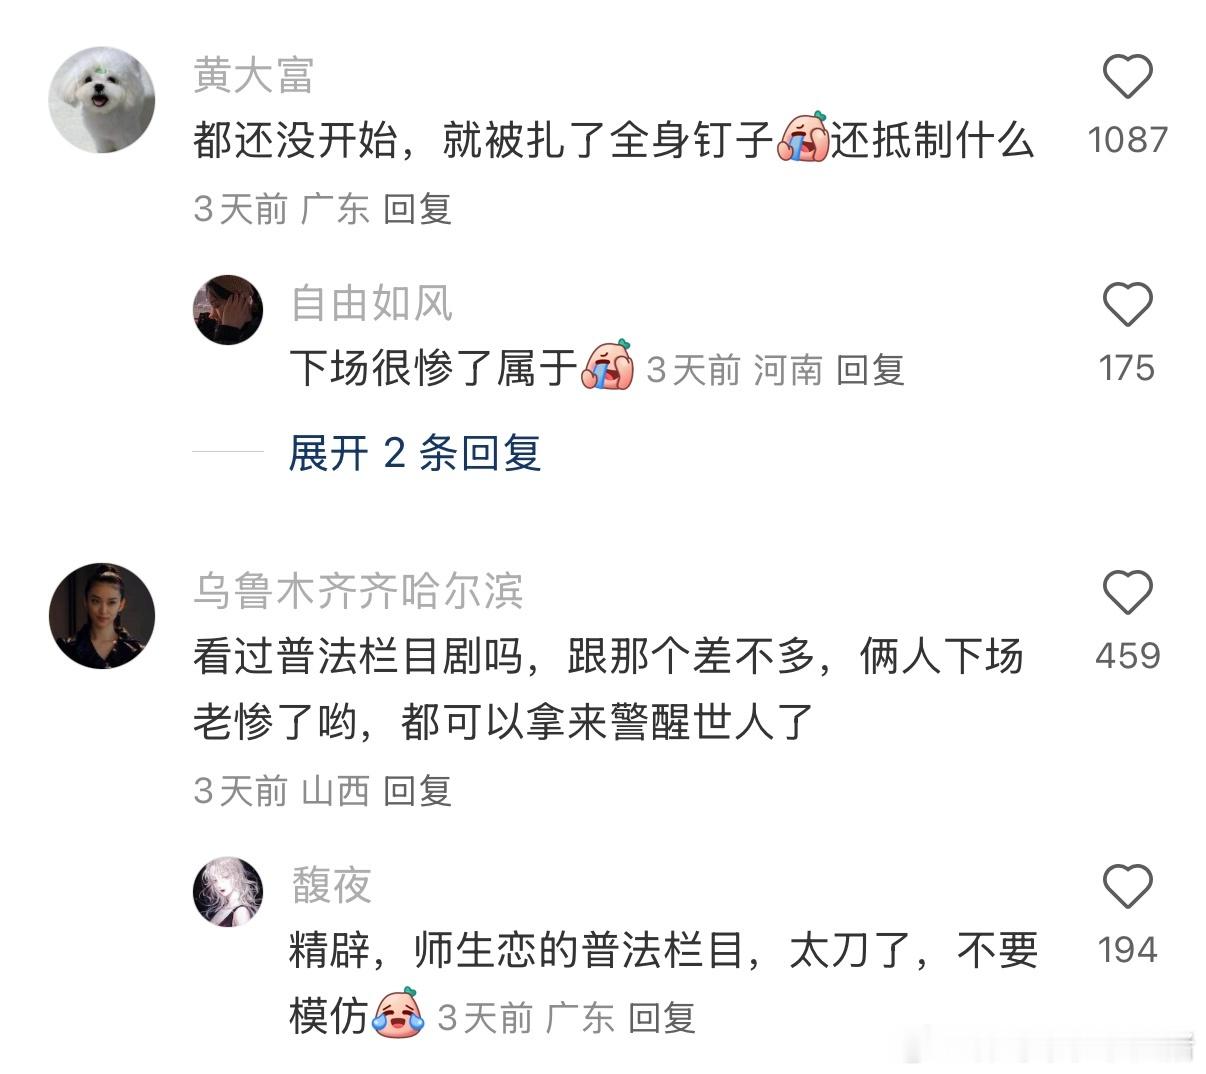Open username 自由如风 profile

pos(372,304)
